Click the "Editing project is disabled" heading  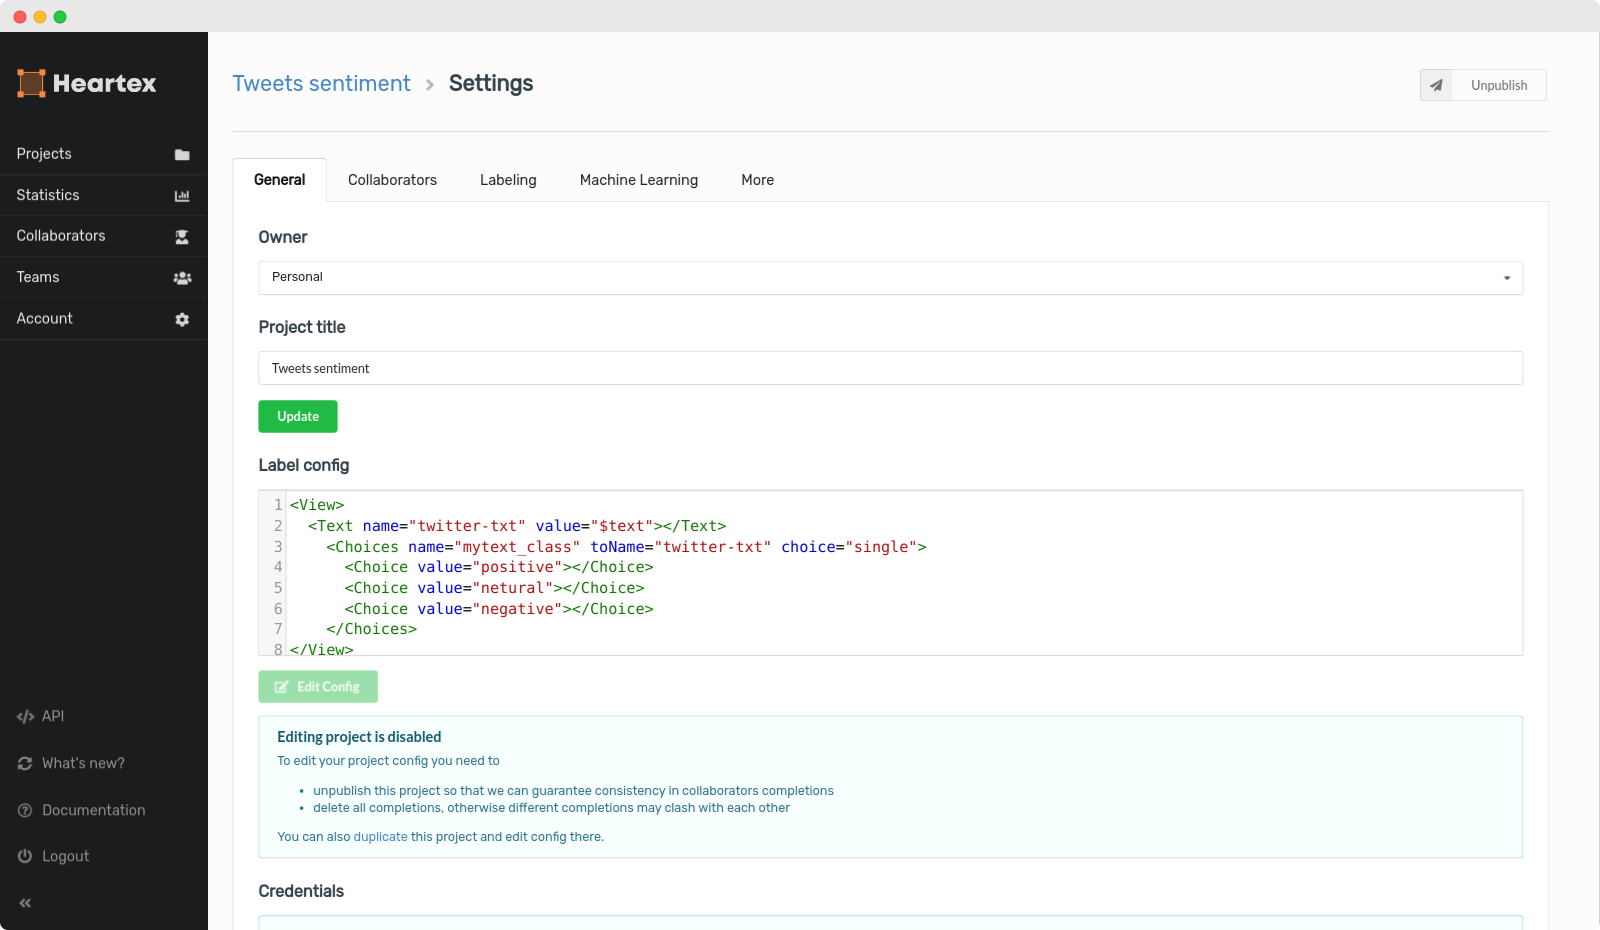359,737
